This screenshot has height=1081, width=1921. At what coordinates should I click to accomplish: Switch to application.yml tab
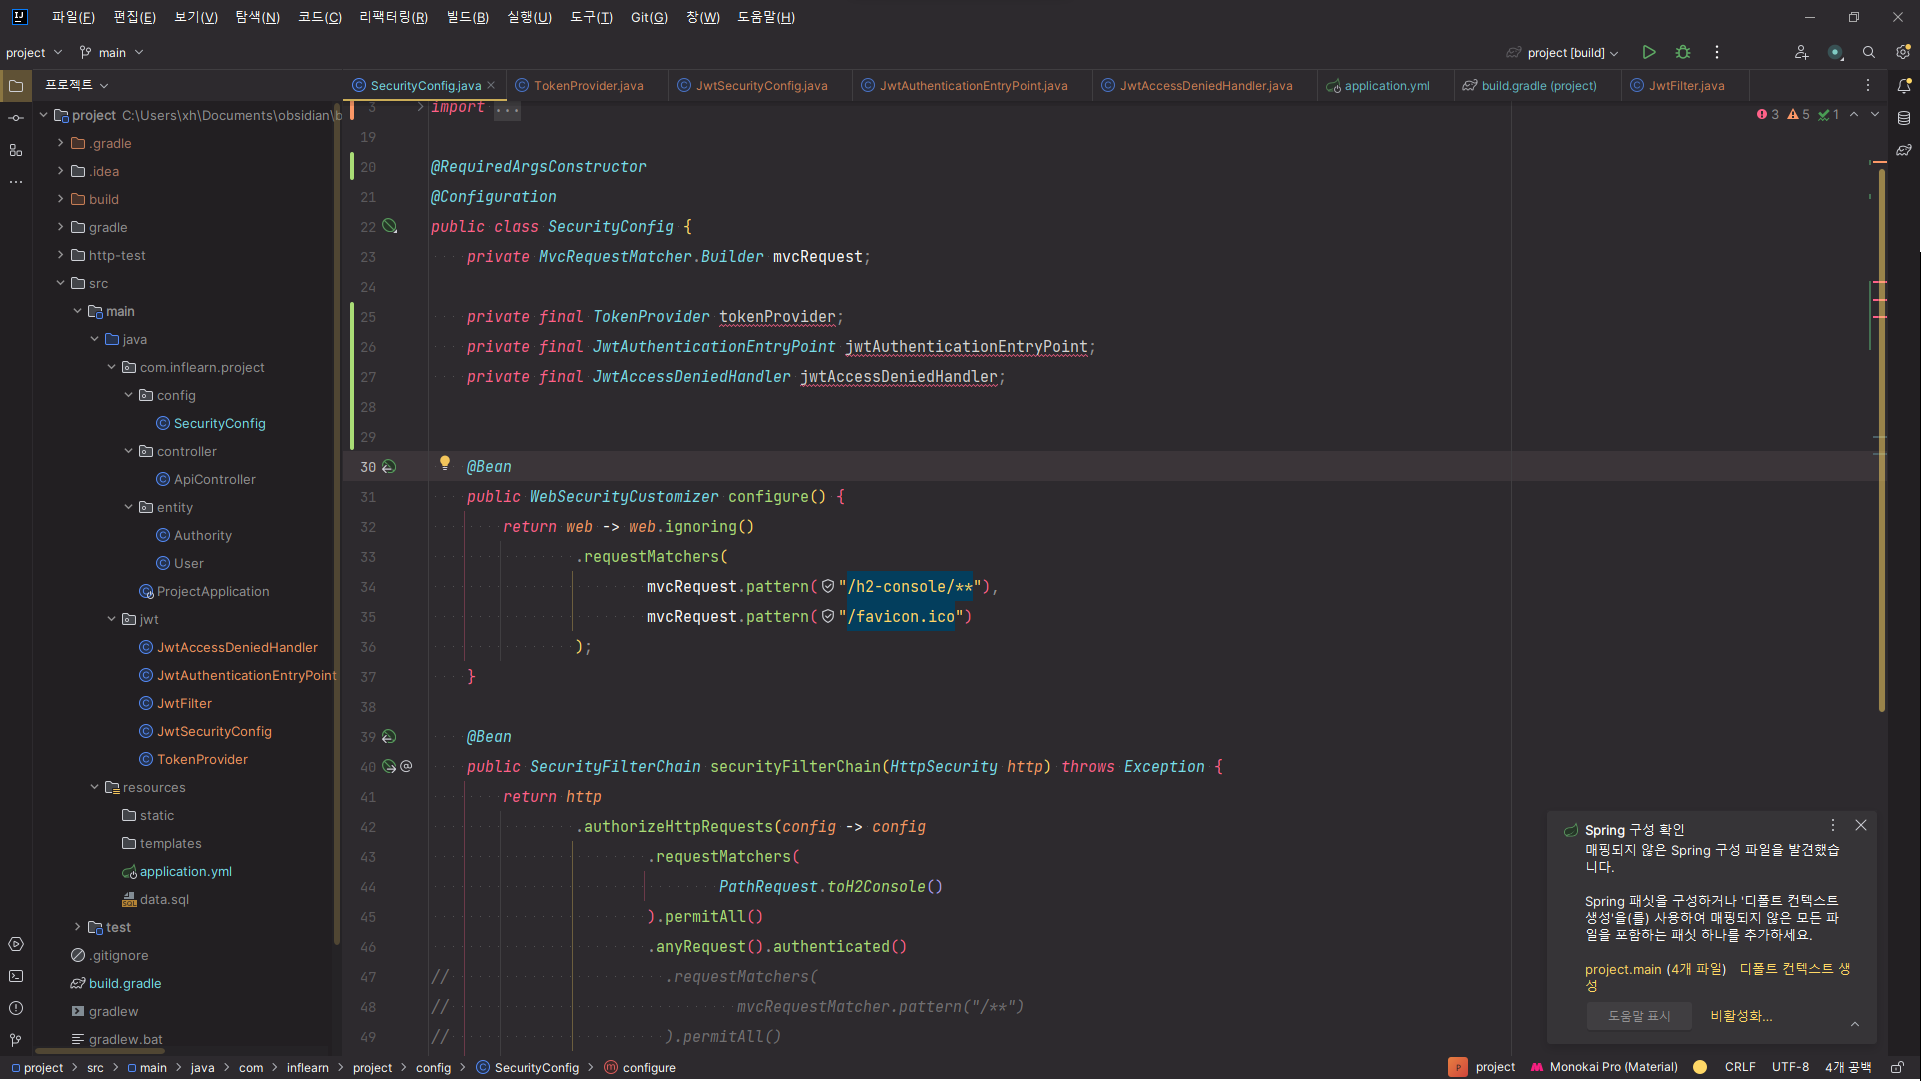coord(1377,86)
